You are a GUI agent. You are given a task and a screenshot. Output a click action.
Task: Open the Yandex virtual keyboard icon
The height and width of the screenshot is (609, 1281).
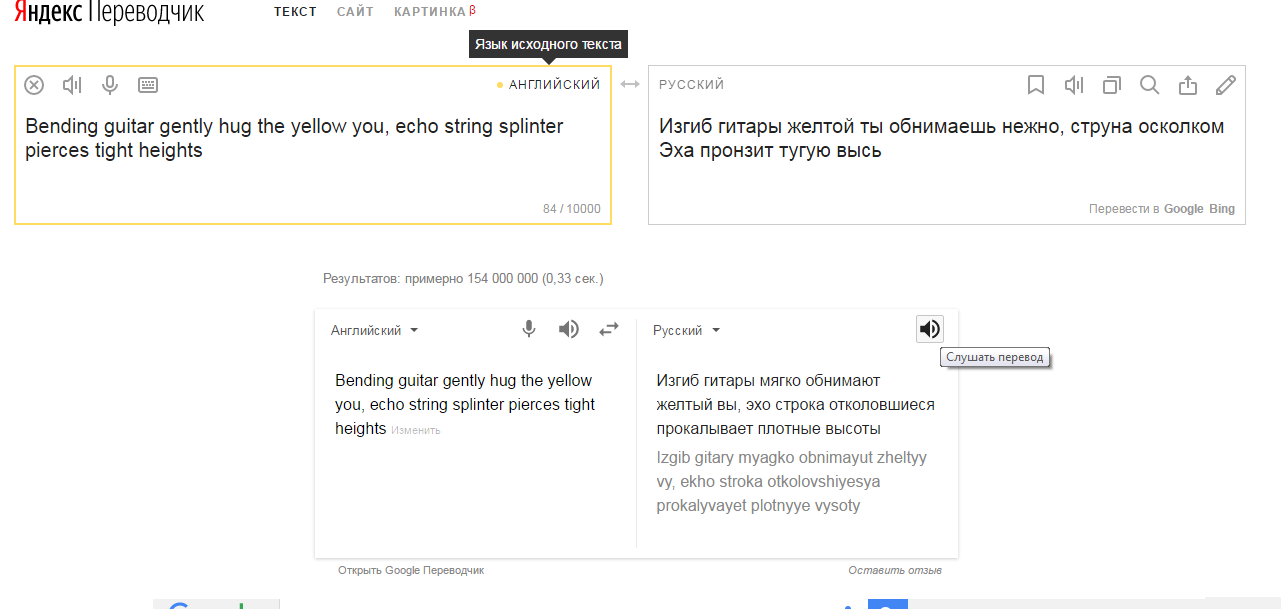pos(148,85)
